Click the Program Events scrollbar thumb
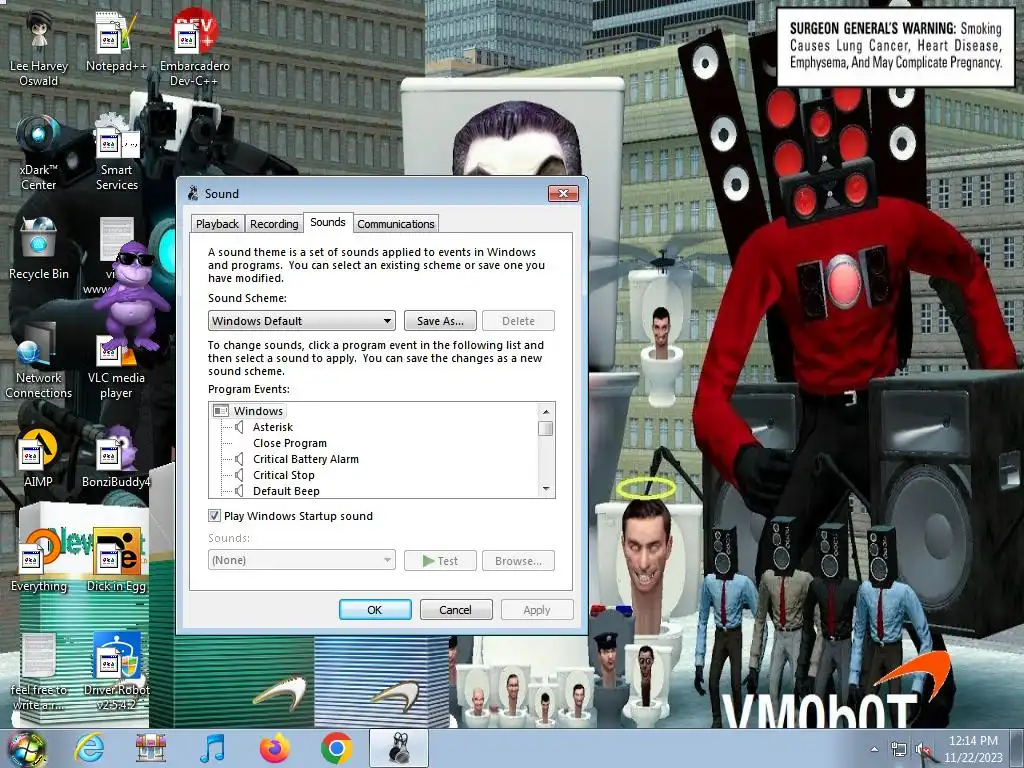The image size is (1024, 768). [545, 428]
